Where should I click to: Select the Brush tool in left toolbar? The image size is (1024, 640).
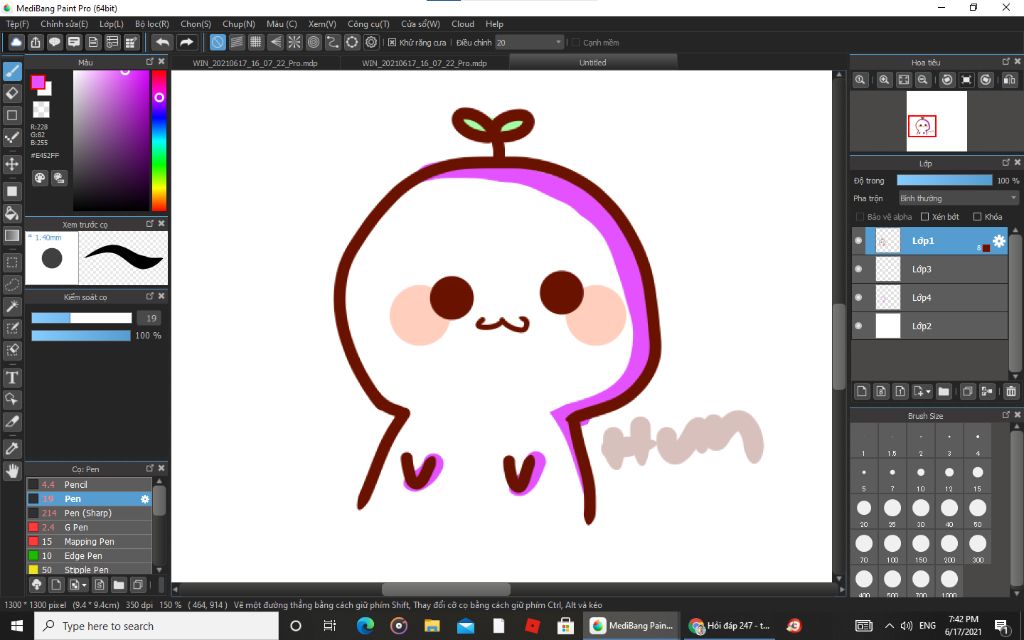pos(12,71)
